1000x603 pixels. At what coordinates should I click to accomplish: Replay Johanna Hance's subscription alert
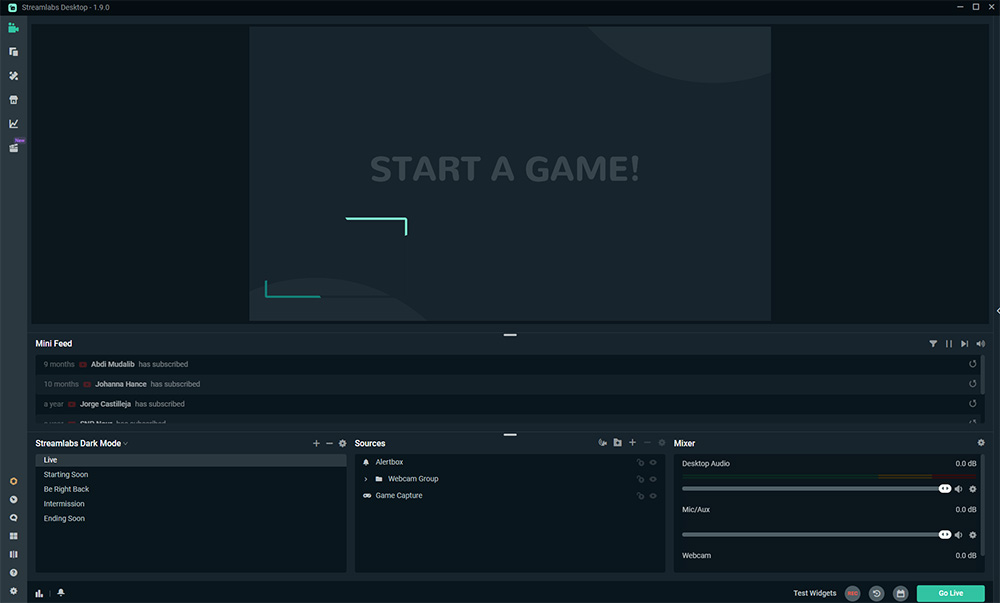(971, 384)
